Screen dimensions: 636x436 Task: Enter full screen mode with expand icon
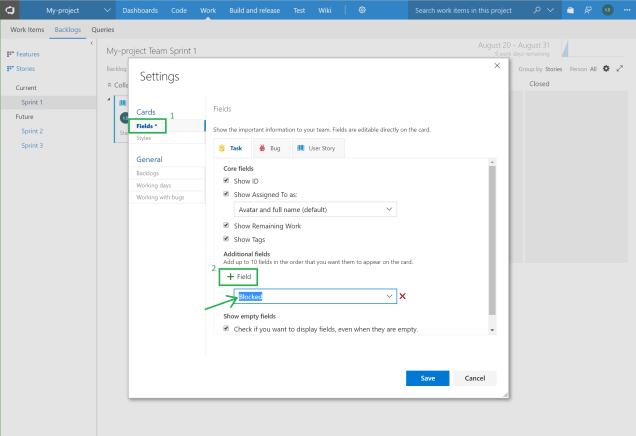point(620,69)
